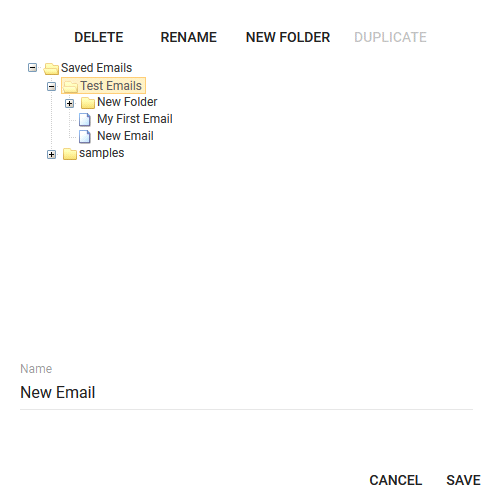Image resolution: width=492 pixels, height=497 pixels.
Task: Click the Saved Emails folder icon
Action: [51, 69]
